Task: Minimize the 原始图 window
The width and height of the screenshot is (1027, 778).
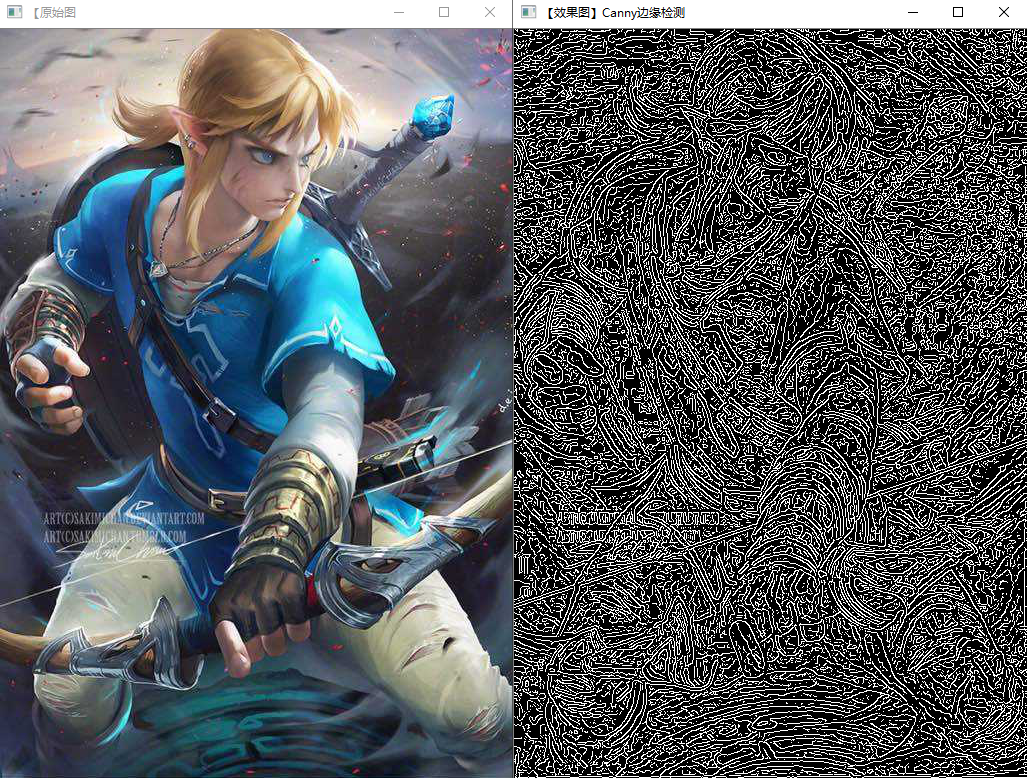Action: coord(399,12)
